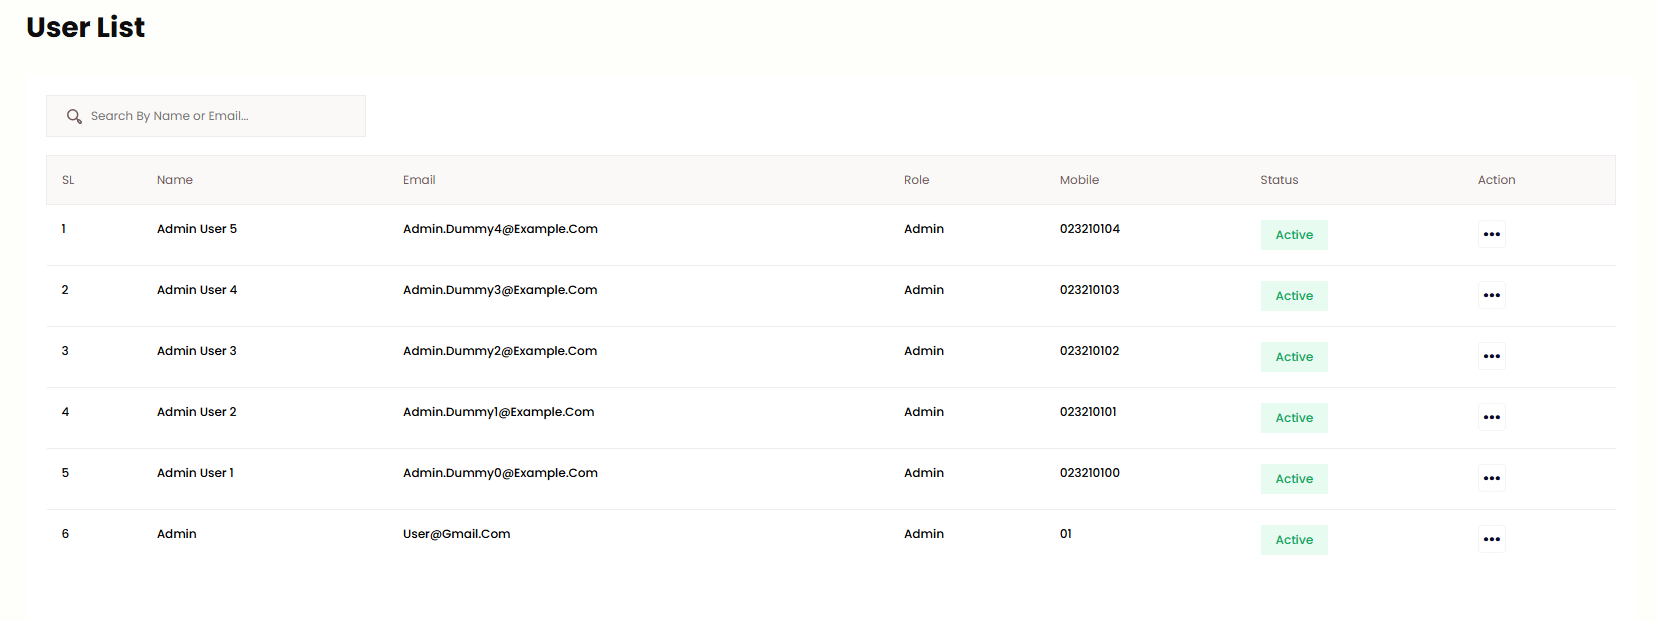Click Active status badge for Admin User 3
The width and height of the screenshot is (1657, 621).
click(1293, 357)
